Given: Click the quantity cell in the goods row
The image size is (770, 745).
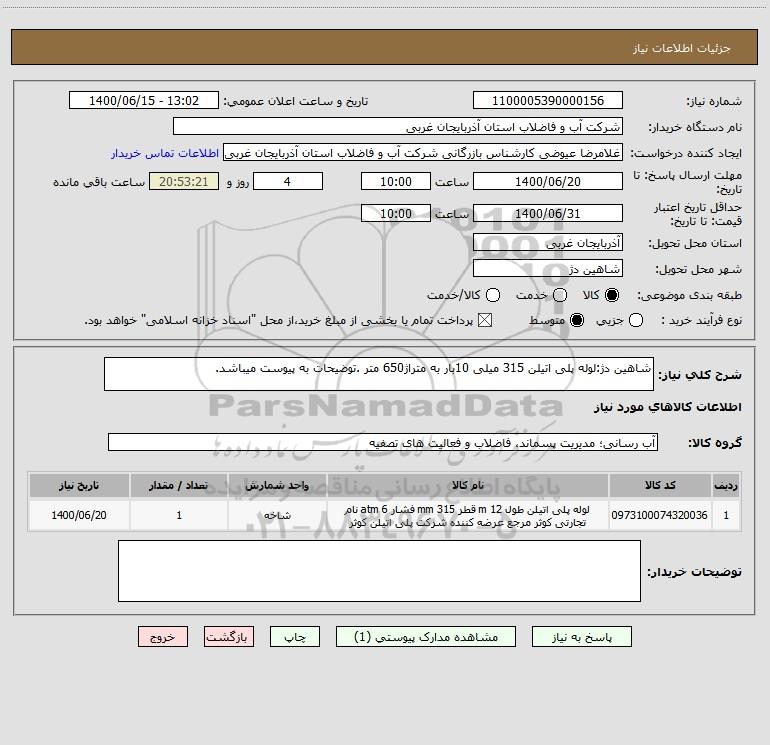Looking at the screenshot, I should tap(179, 515).
